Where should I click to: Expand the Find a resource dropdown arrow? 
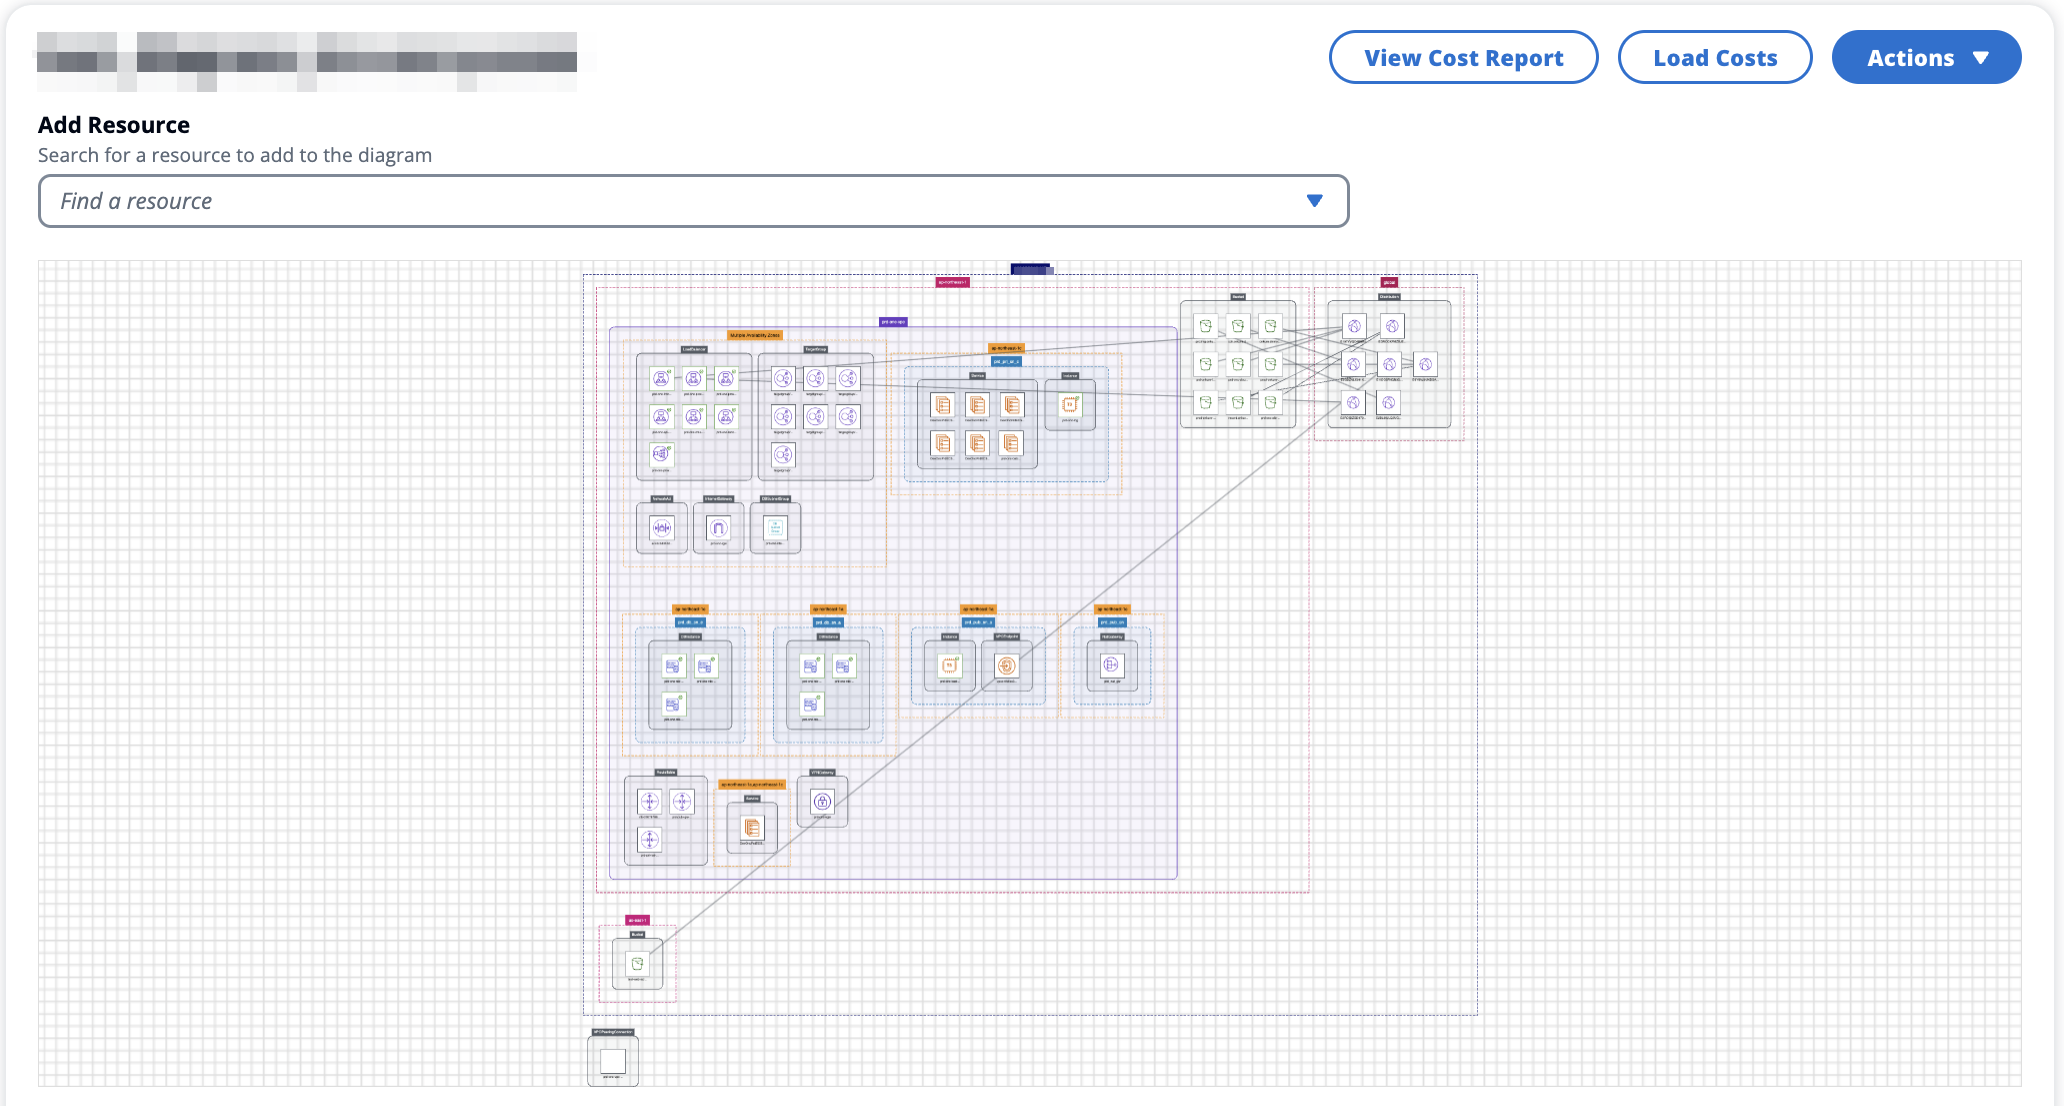tap(1314, 201)
